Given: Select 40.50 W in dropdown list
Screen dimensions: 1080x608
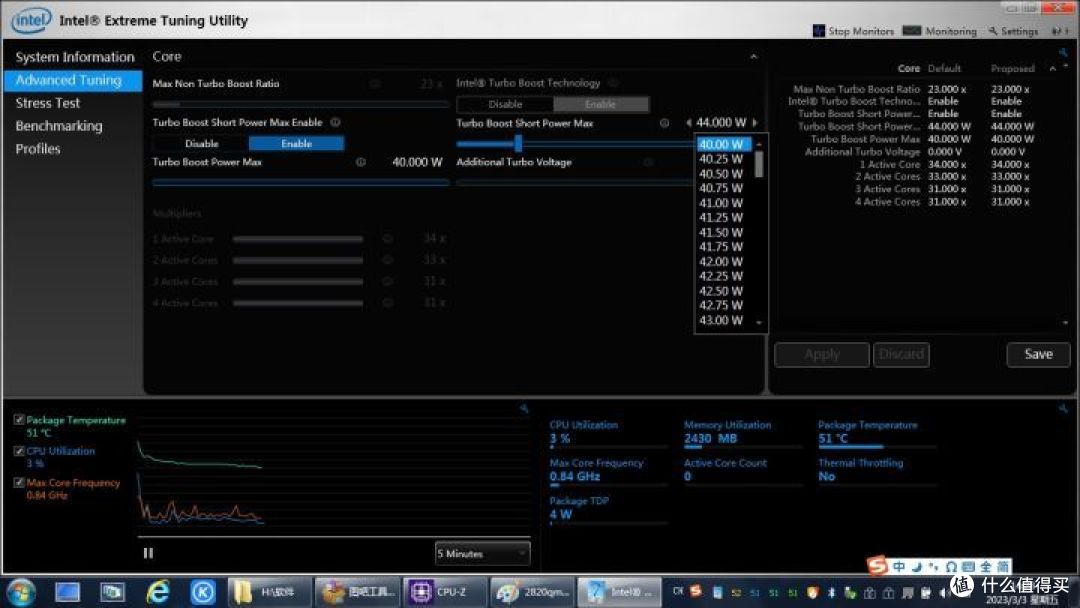Looking at the screenshot, I should tap(721, 174).
